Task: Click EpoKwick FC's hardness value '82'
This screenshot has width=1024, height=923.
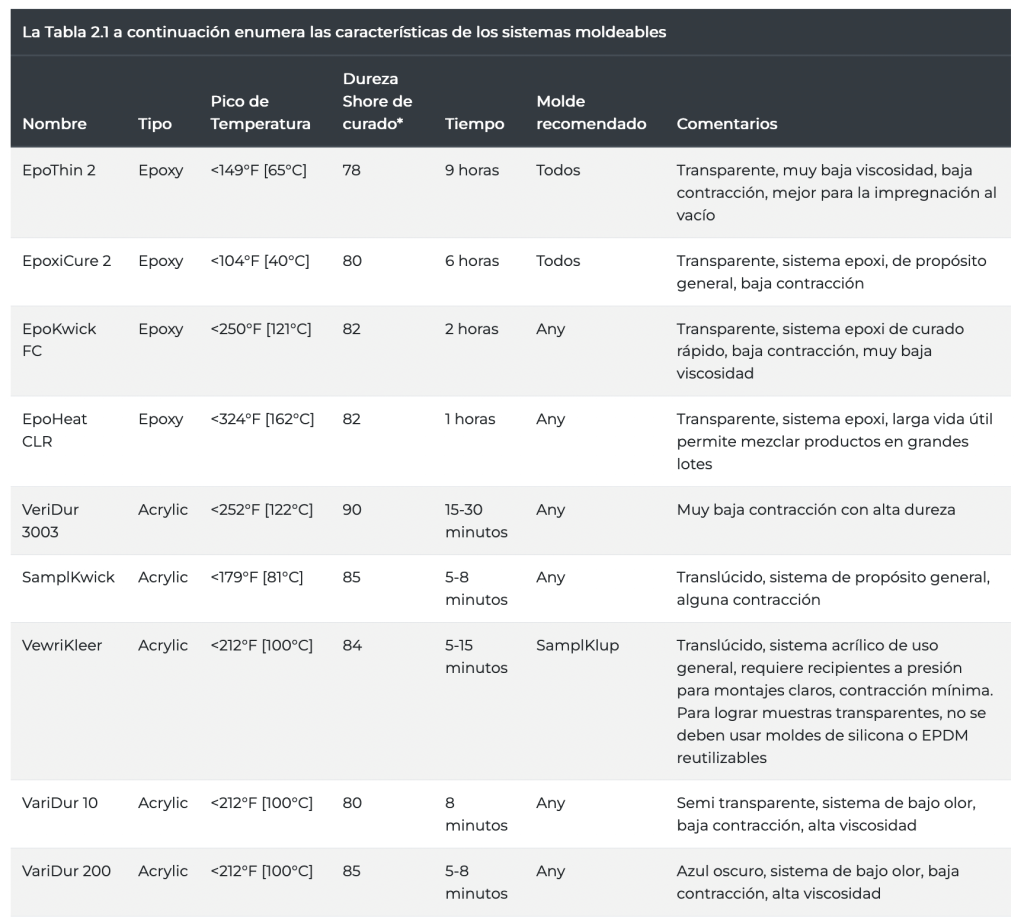Action: (351, 329)
